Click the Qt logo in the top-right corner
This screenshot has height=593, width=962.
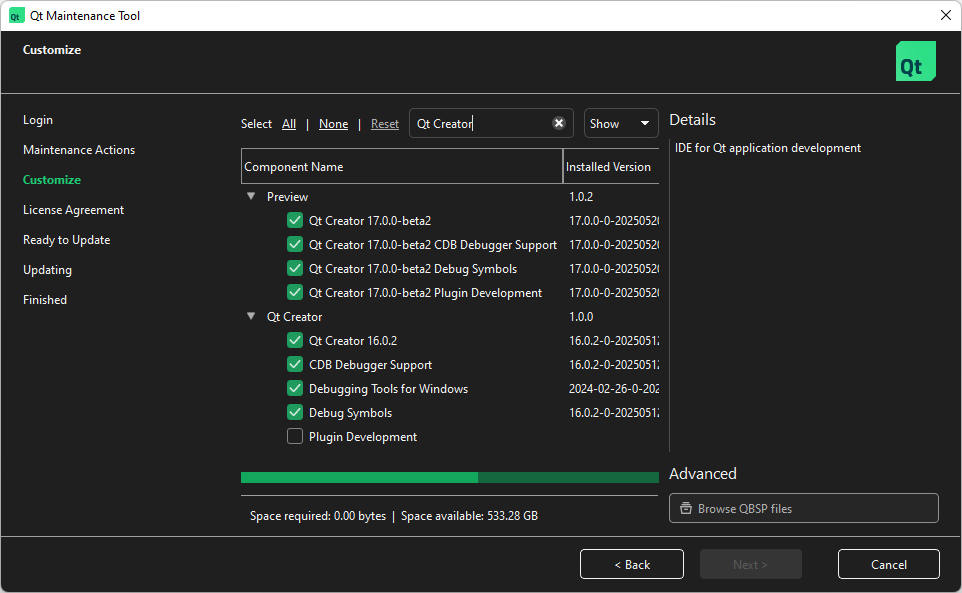coord(915,60)
